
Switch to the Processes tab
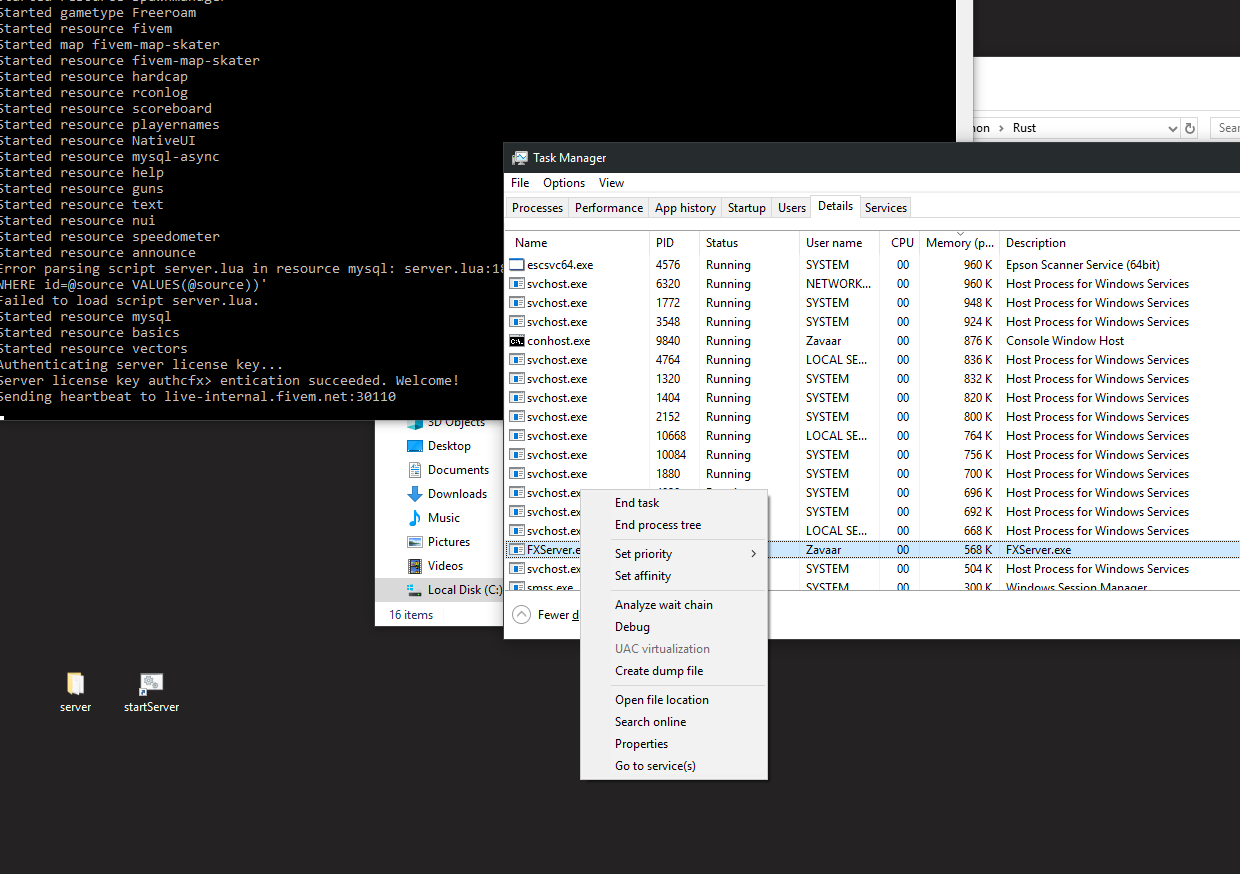(538, 208)
